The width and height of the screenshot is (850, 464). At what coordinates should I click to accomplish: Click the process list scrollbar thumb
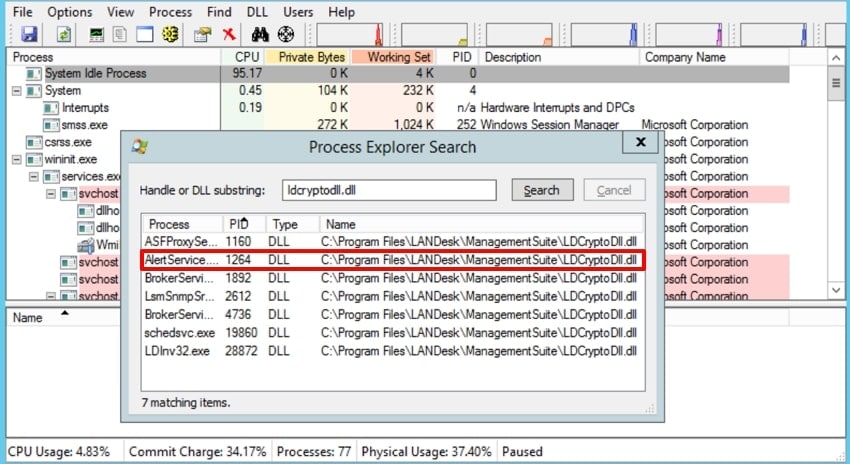click(x=835, y=83)
